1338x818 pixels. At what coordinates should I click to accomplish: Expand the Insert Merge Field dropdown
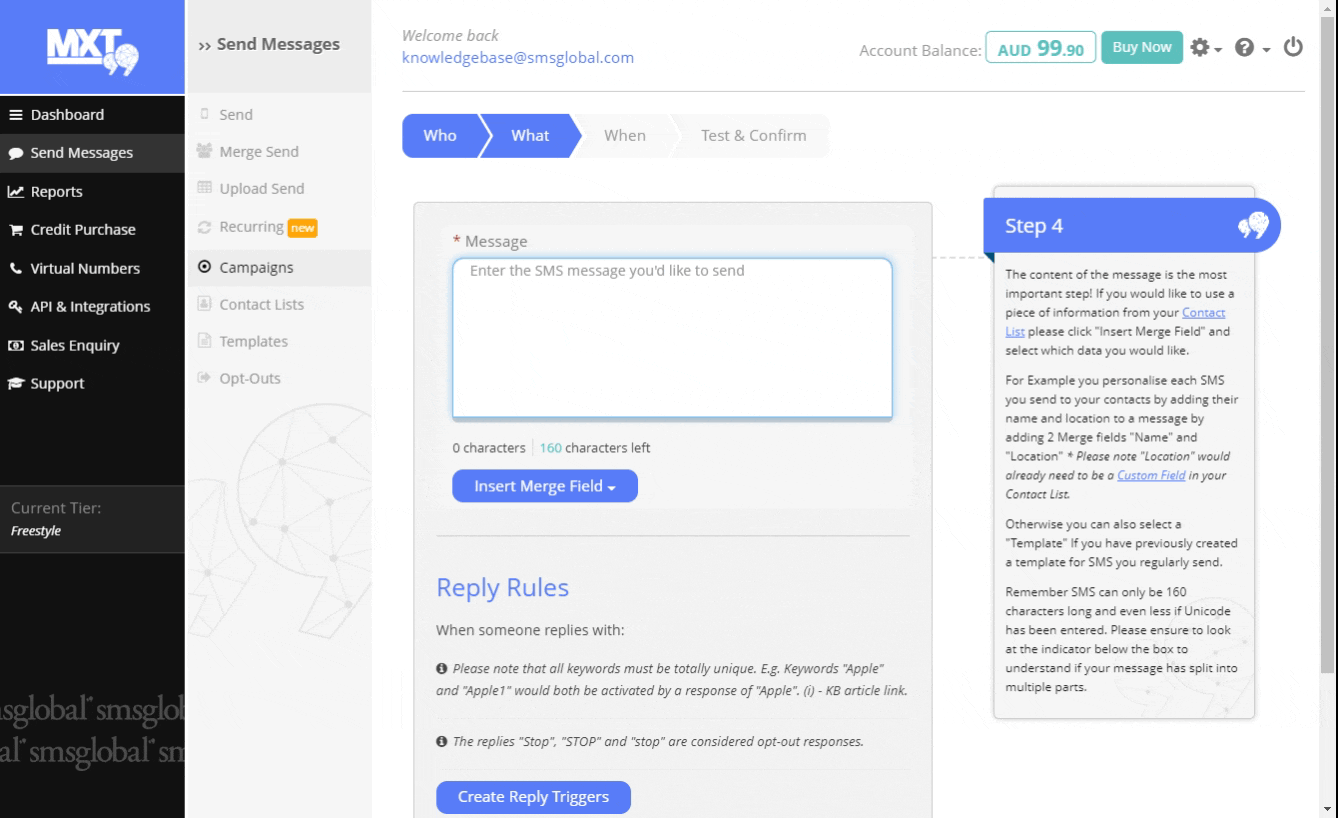click(544, 486)
